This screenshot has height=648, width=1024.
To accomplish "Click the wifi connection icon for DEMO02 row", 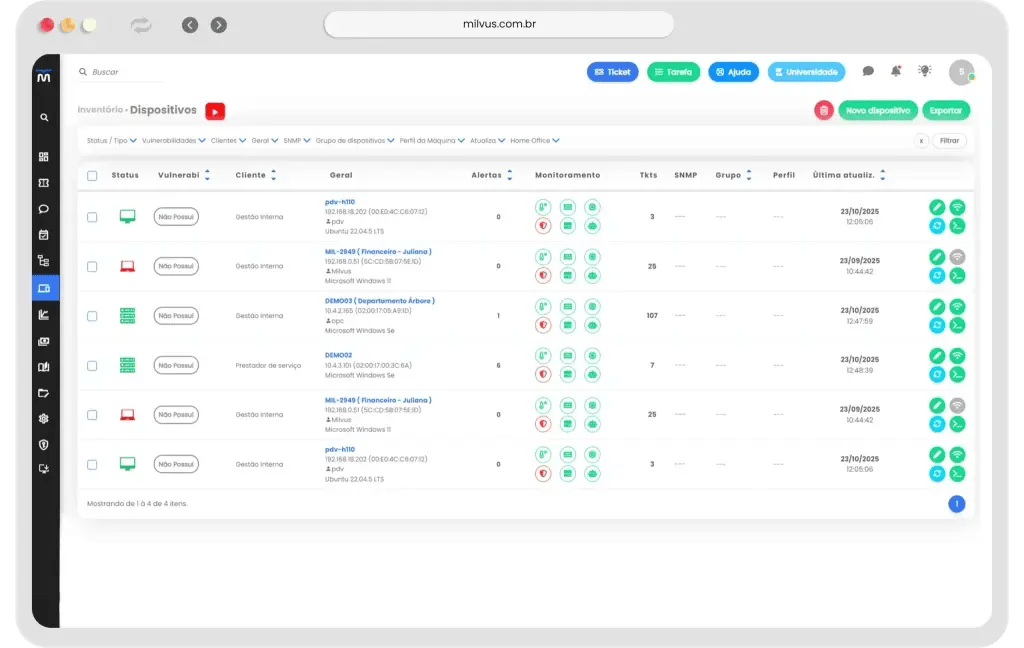I will click(957, 356).
